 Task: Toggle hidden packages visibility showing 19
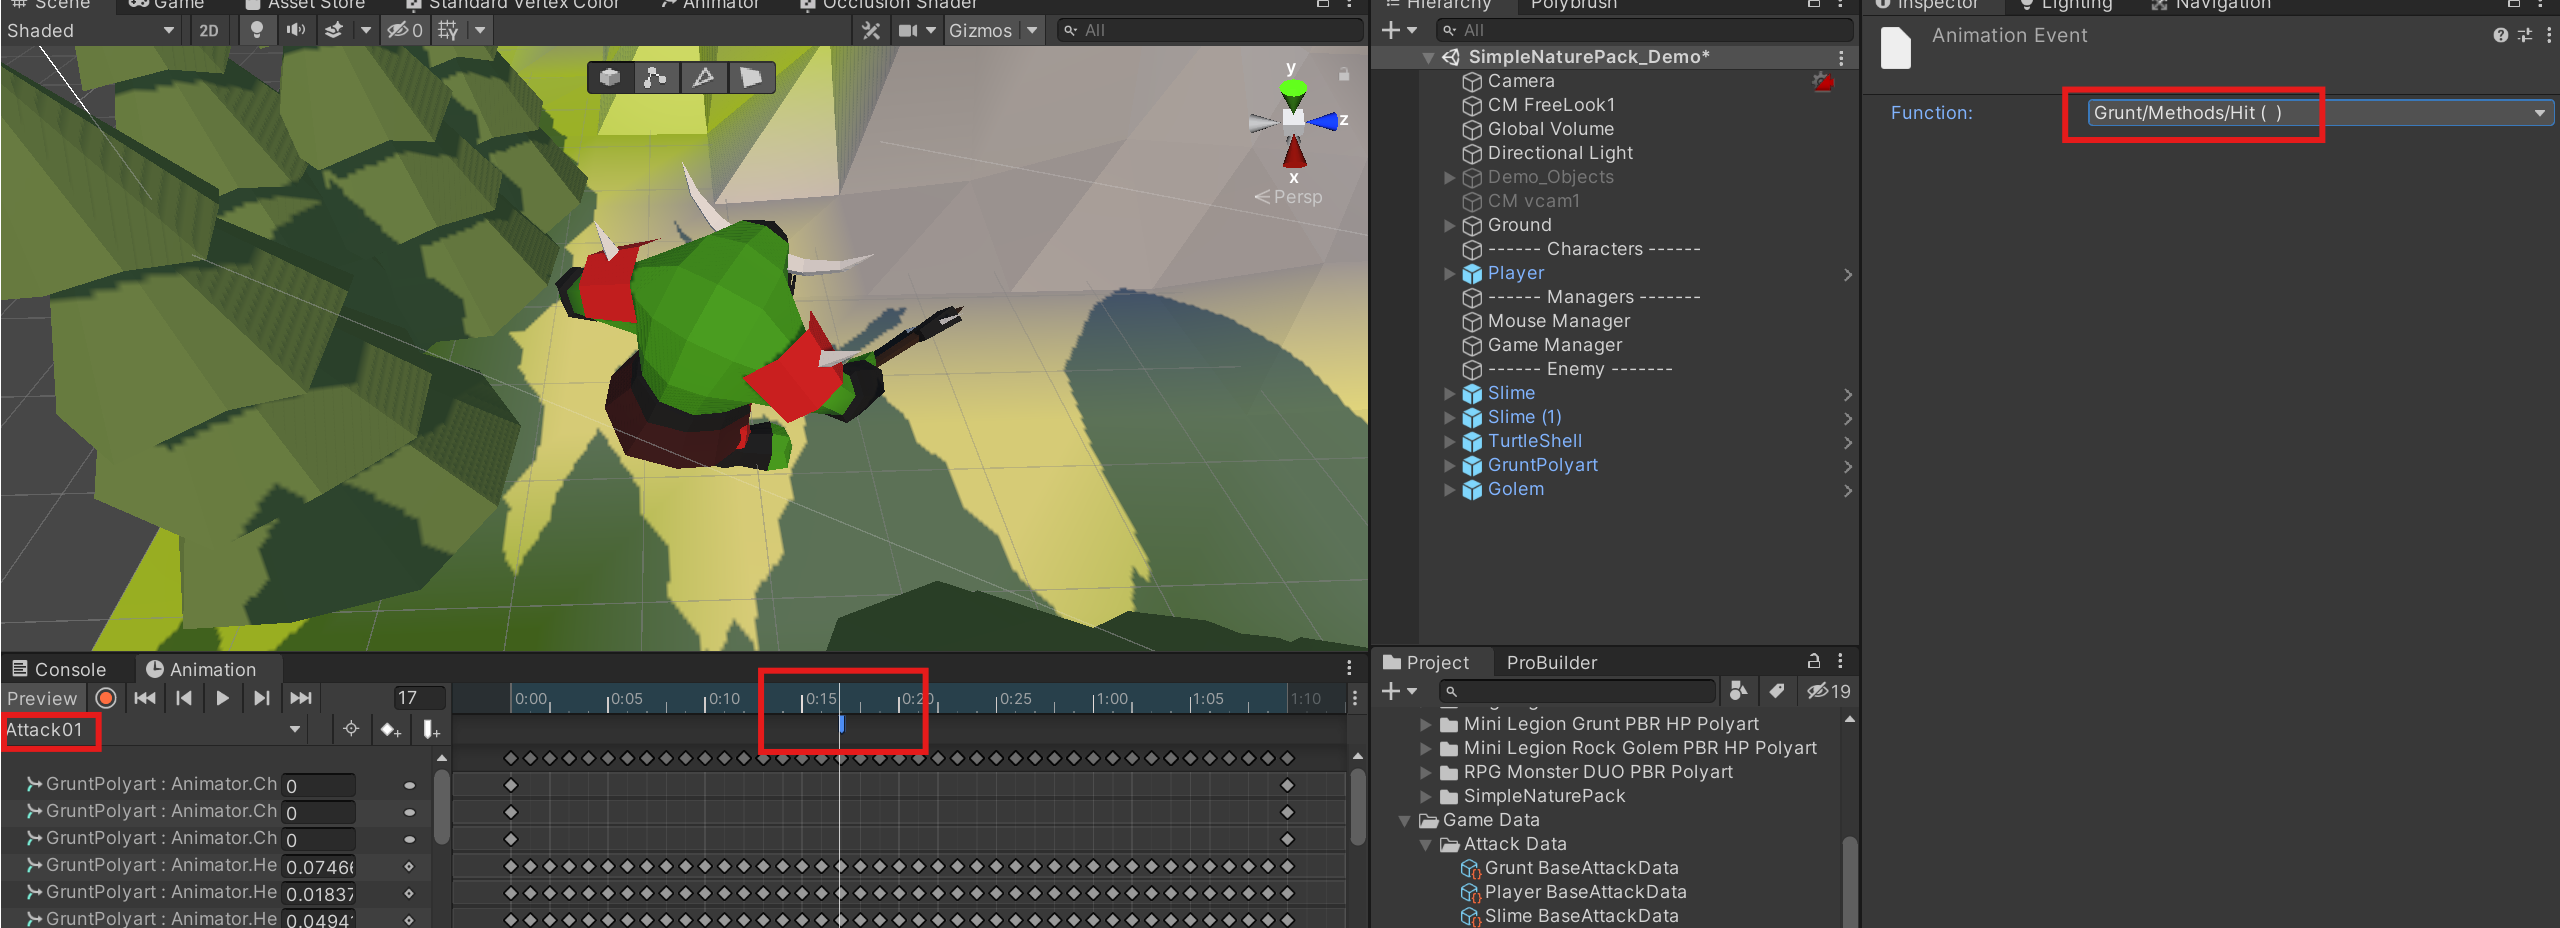click(x=1828, y=690)
